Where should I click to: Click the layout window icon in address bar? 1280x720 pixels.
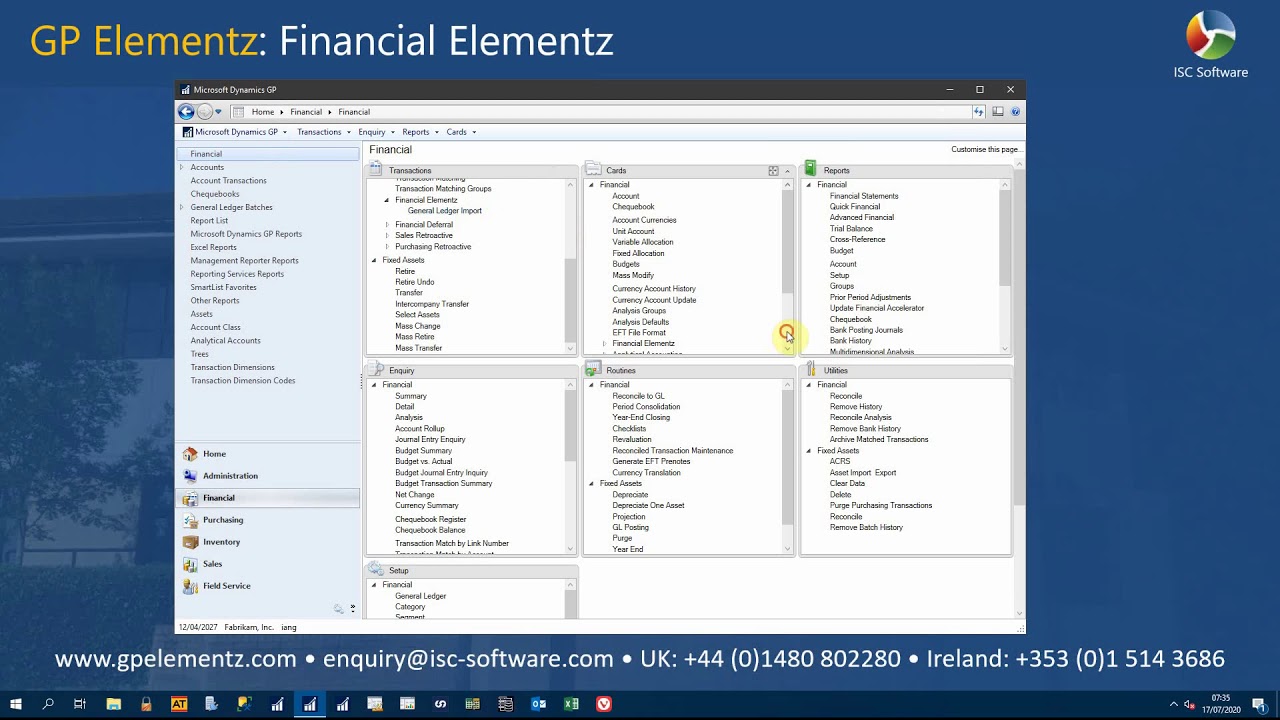click(x=998, y=112)
